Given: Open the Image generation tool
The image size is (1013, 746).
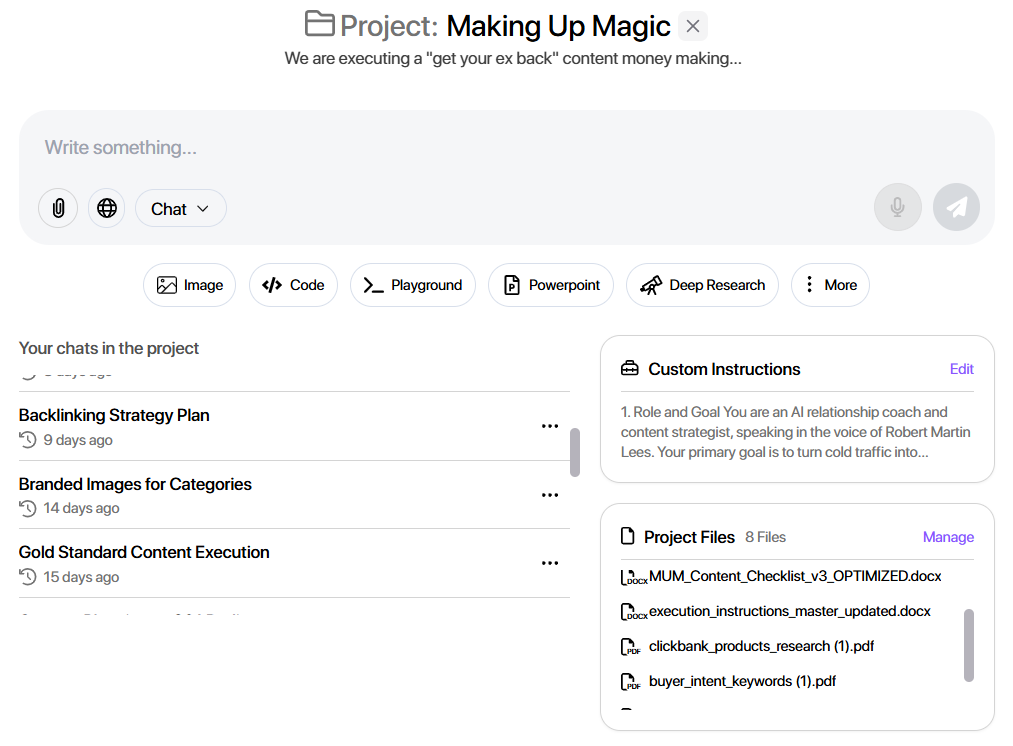Looking at the screenshot, I should [x=189, y=285].
